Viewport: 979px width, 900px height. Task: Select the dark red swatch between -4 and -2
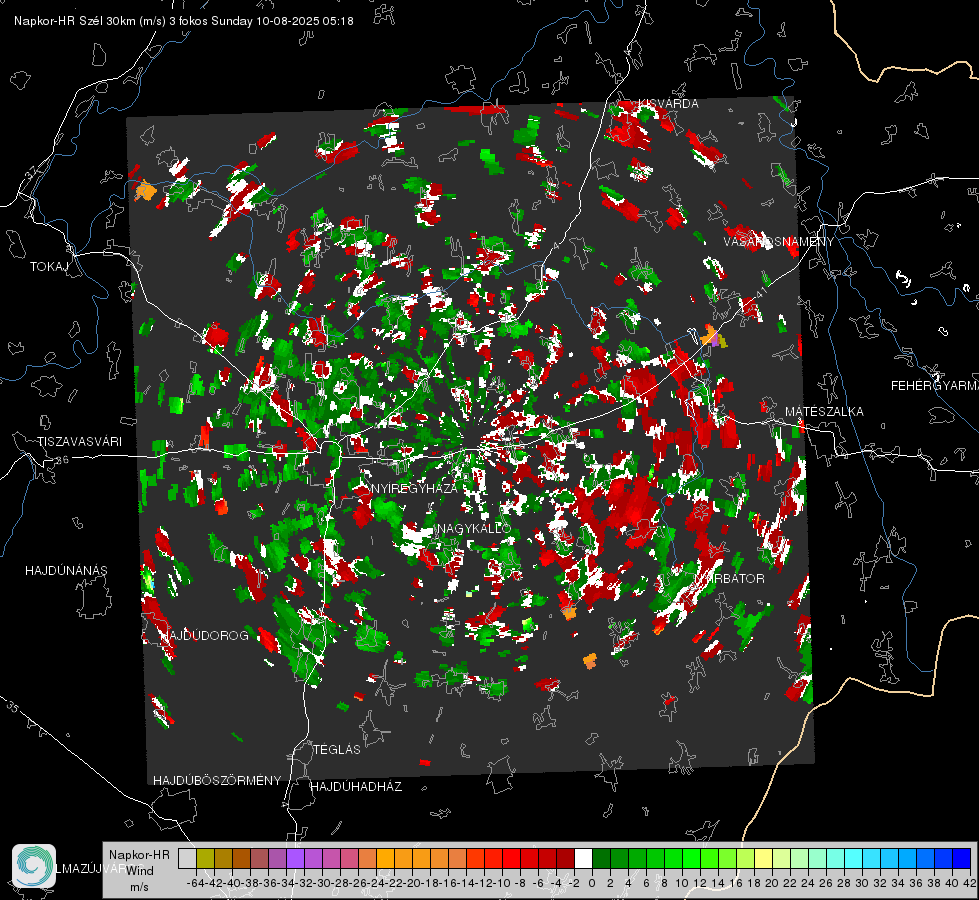click(x=565, y=858)
